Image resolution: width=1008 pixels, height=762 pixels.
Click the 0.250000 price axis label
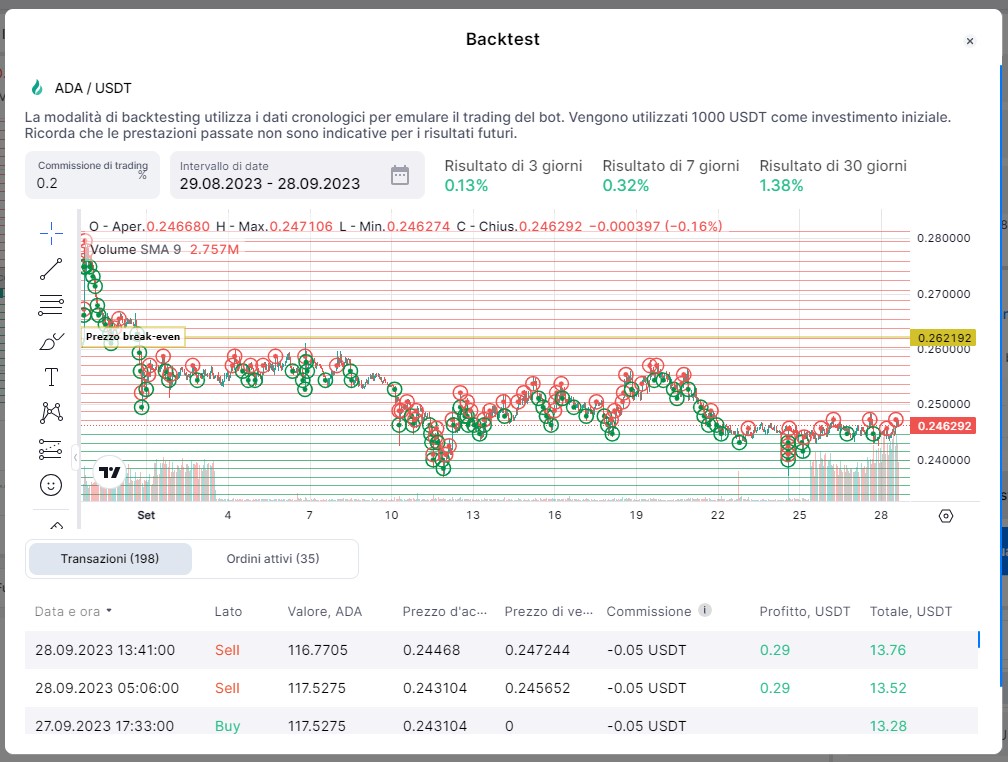944,404
